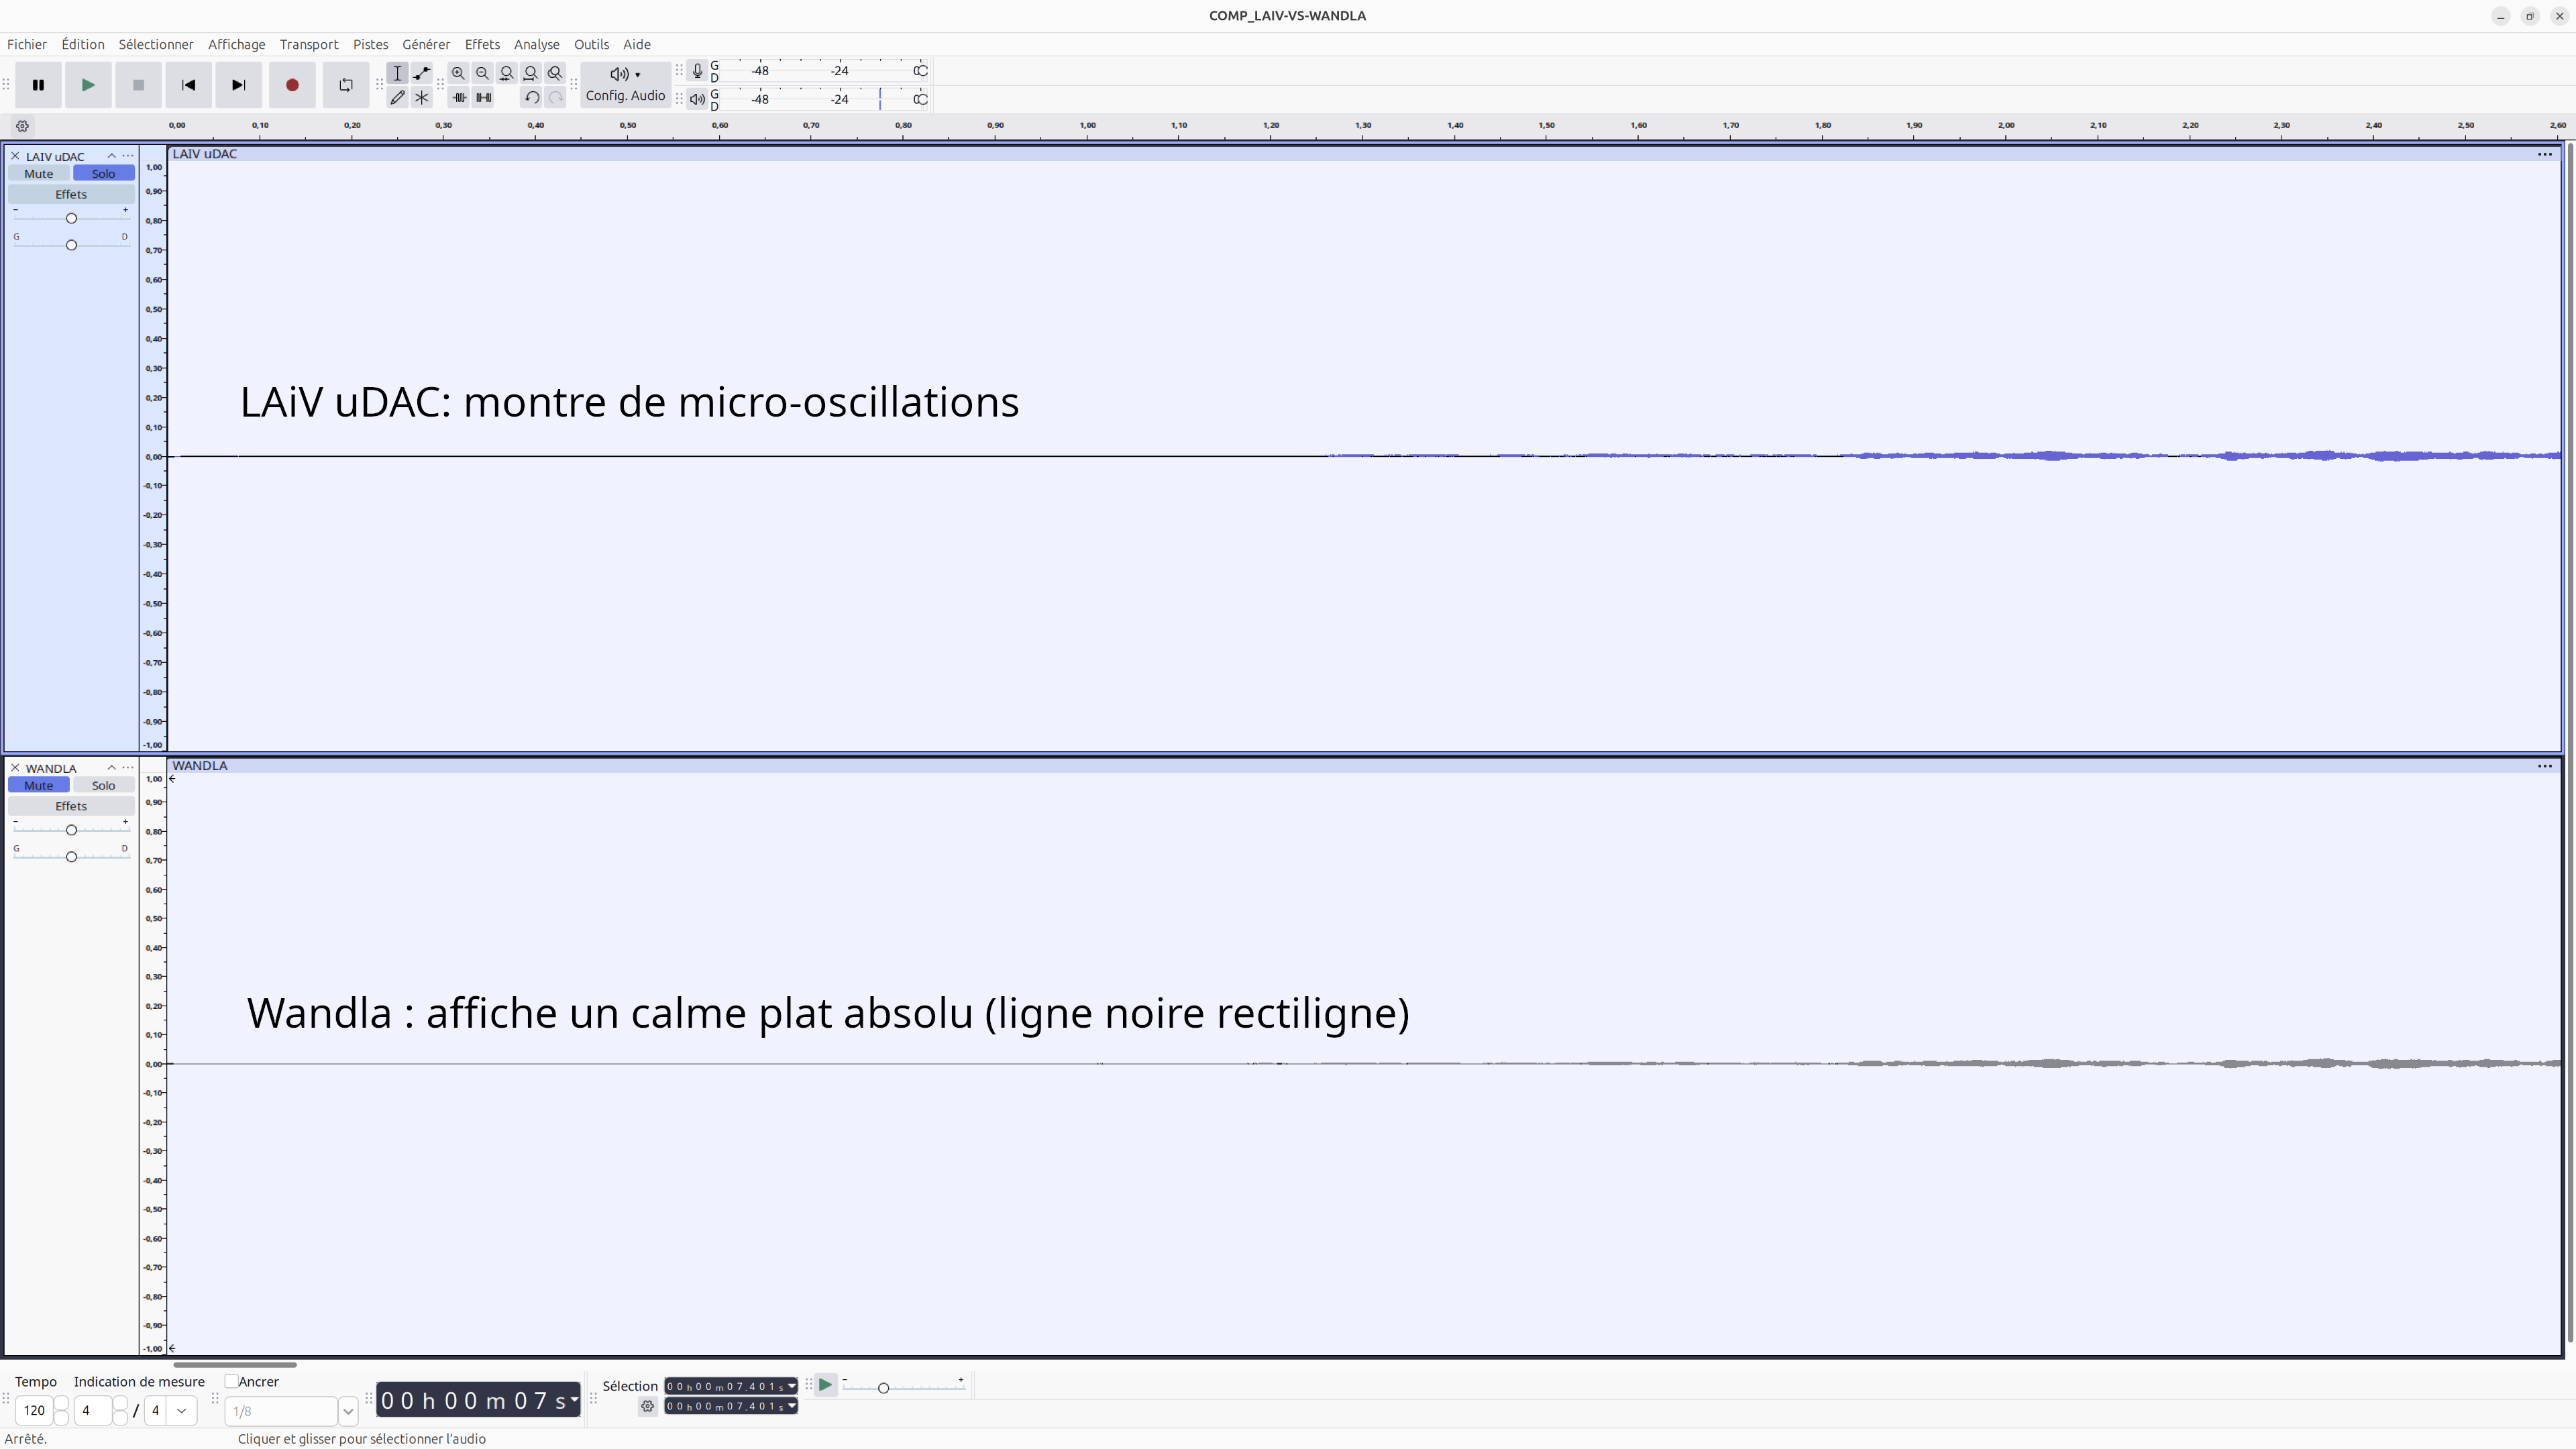Open the Générer menu

point(426,44)
